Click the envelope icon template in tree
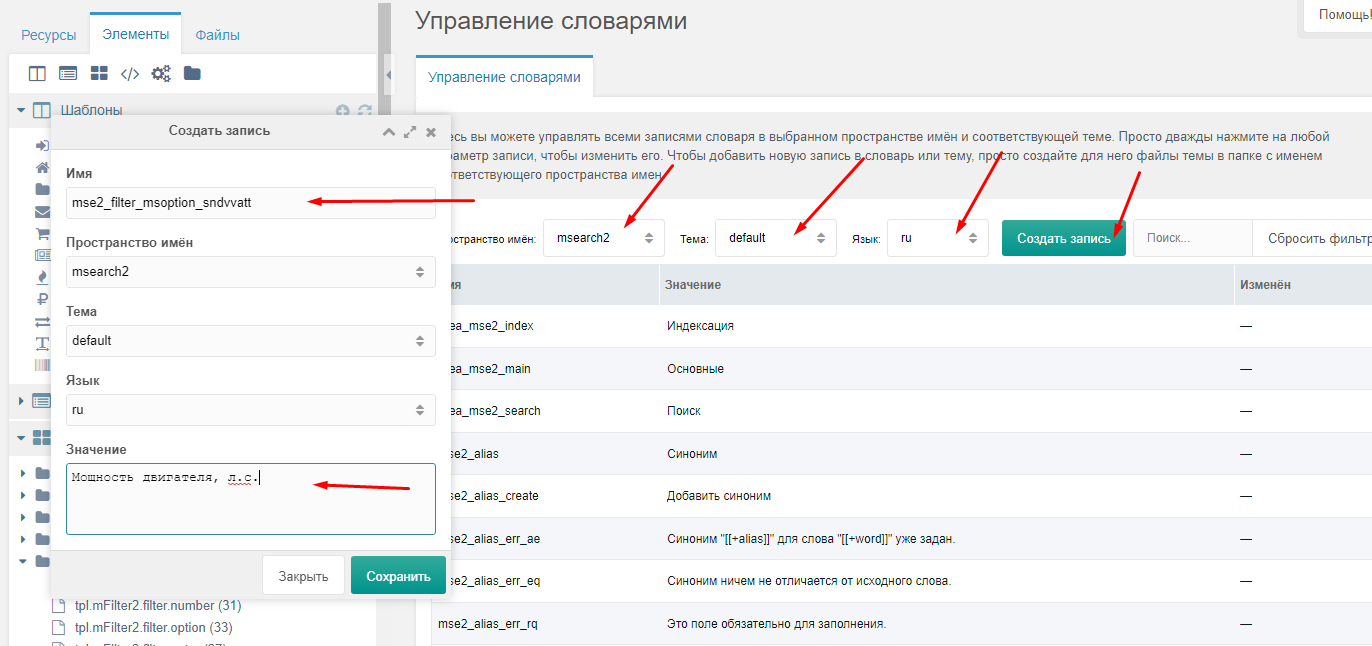This screenshot has width=1372, height=646. tap(42, 211)
